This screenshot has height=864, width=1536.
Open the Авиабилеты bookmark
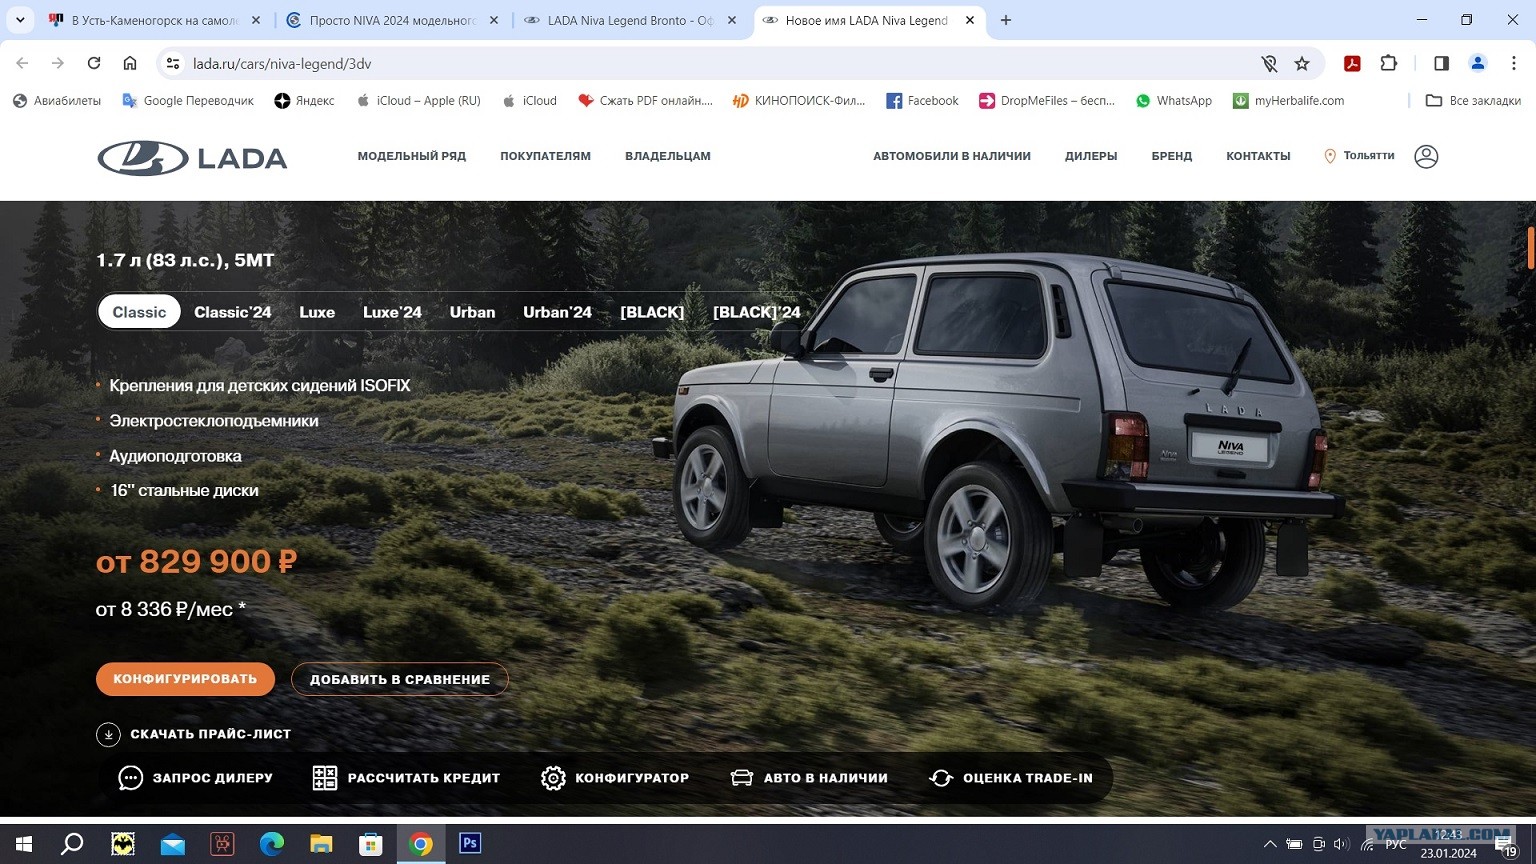(x=57, y=101)
